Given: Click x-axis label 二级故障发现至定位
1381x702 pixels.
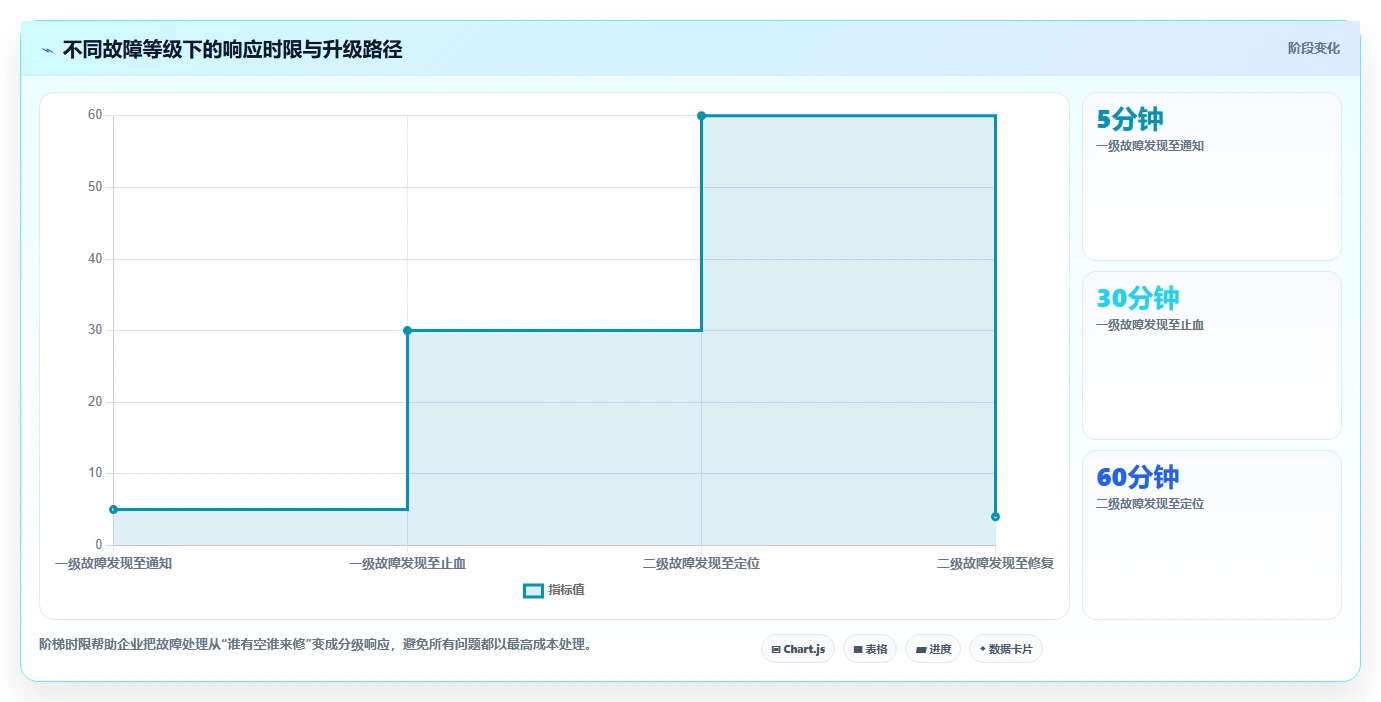Looking at the screenshot, I should click(701, 564).
